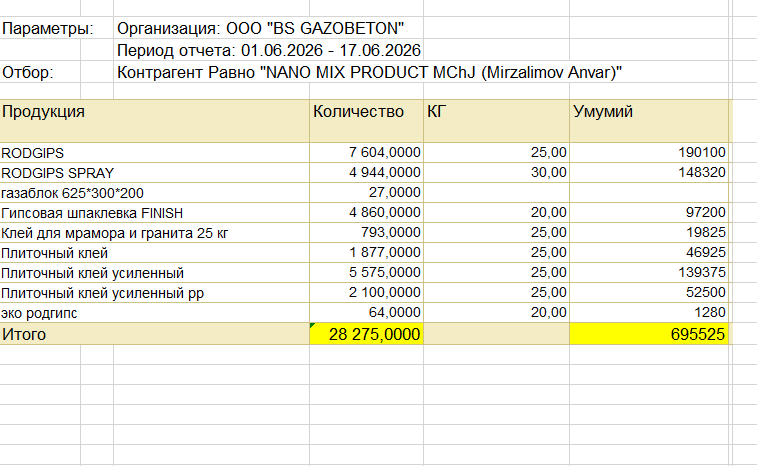Select quantity cell '793,0000'

click(x=366, y=233)
